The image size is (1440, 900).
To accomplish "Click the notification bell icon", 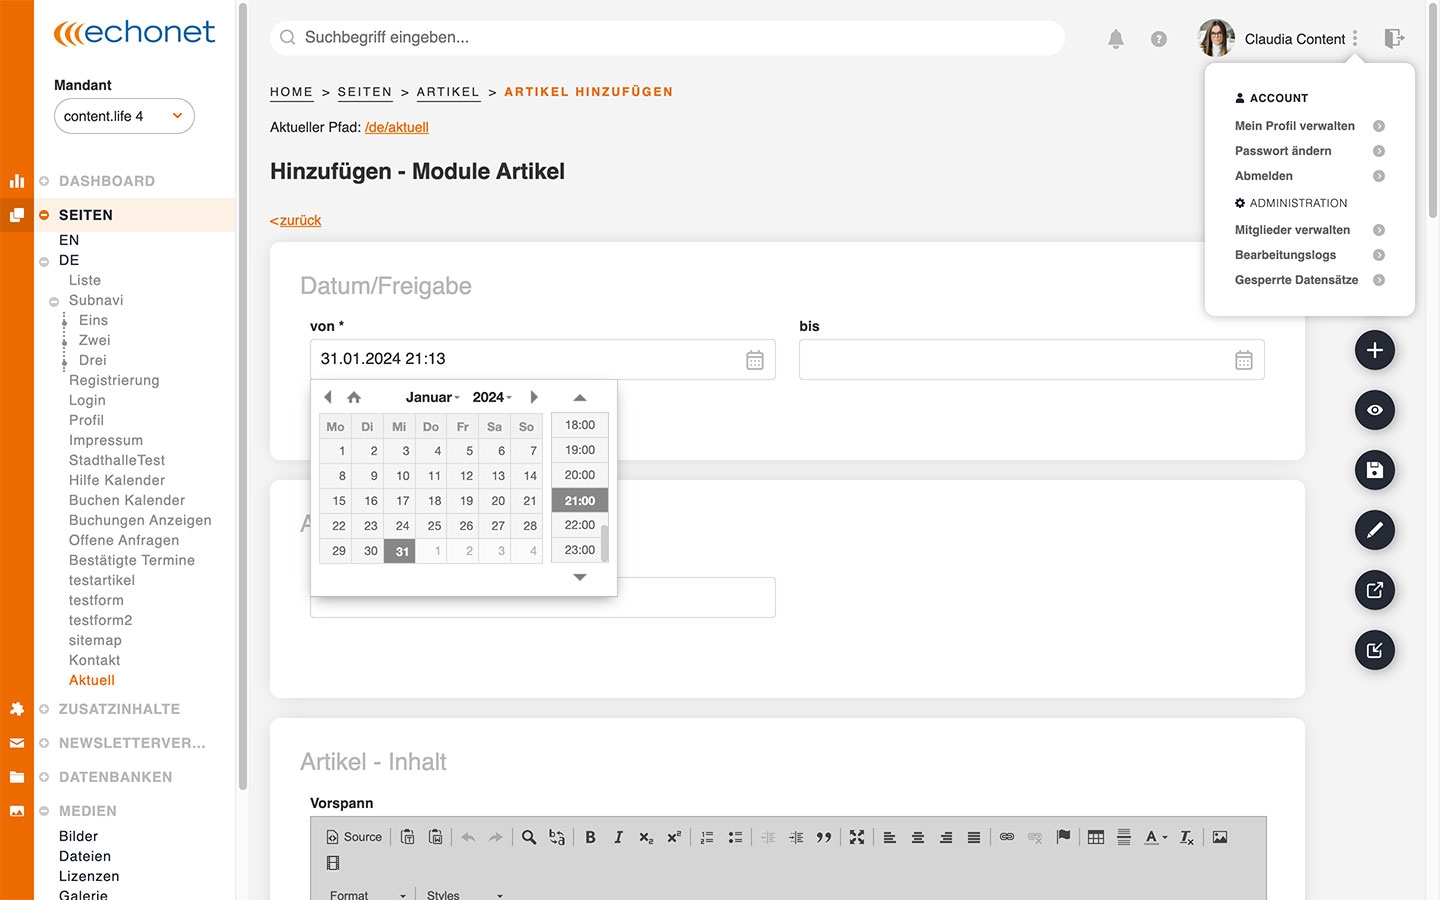I will pos(1116,39).
